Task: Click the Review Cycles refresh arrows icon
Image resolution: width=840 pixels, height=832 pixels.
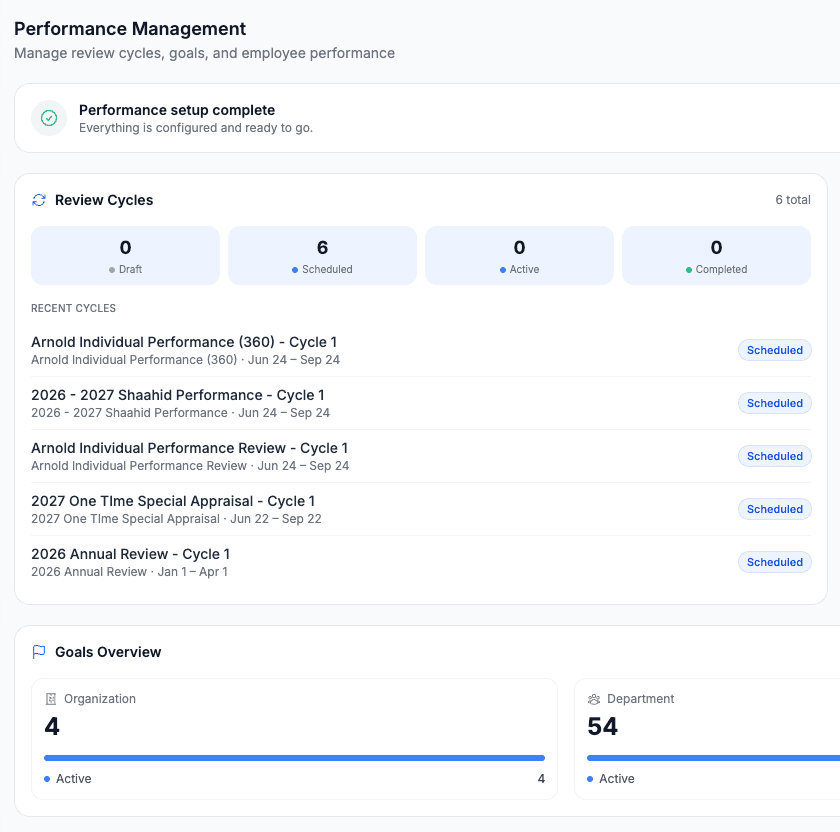Action: 39,200
